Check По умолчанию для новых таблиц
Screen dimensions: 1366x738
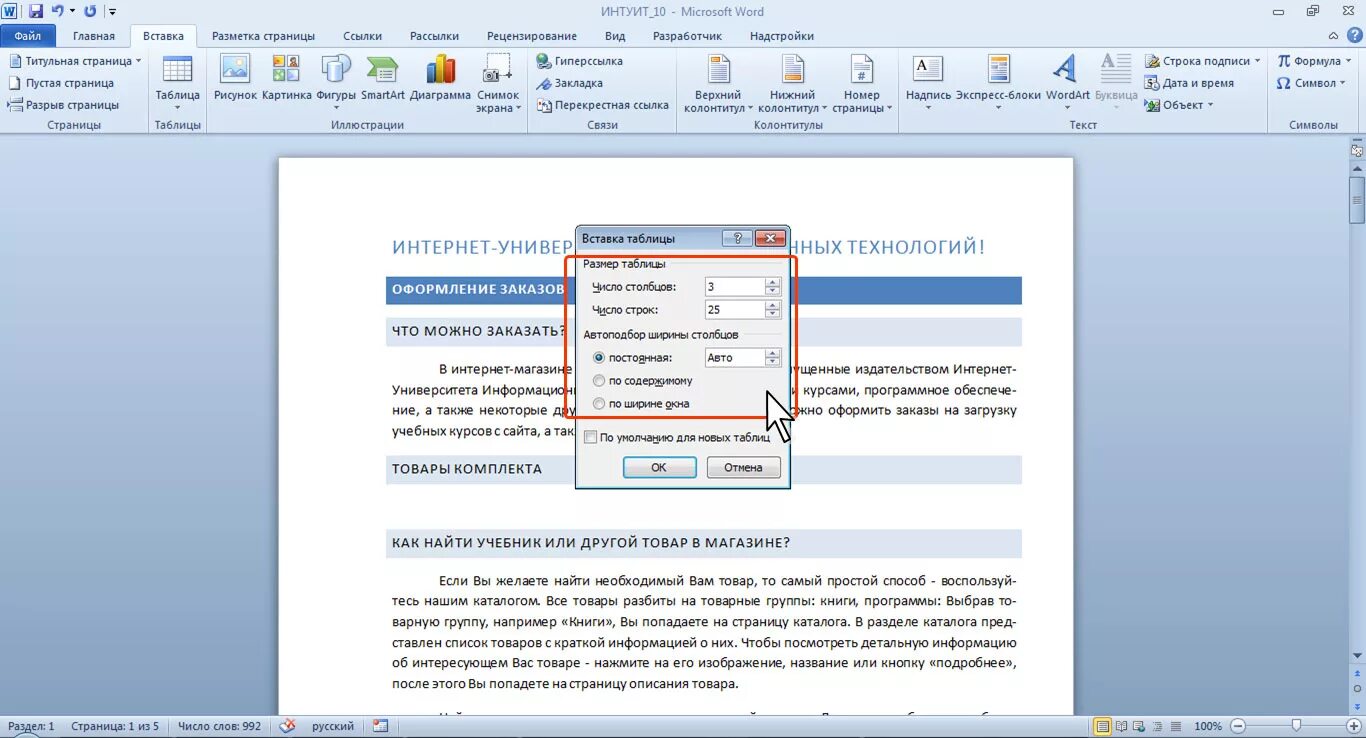(x=591, y=437)
